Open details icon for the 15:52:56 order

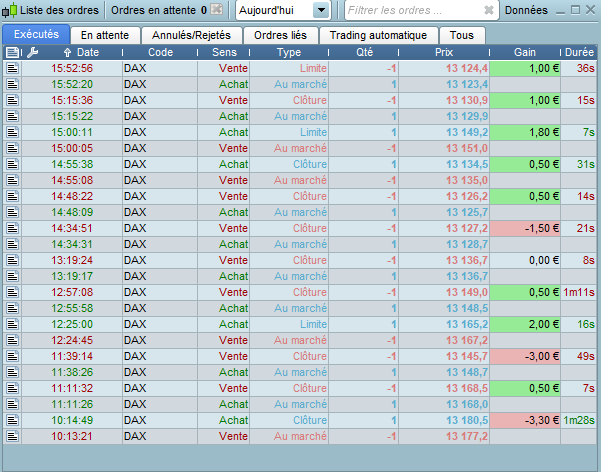[x=12, y=68]
